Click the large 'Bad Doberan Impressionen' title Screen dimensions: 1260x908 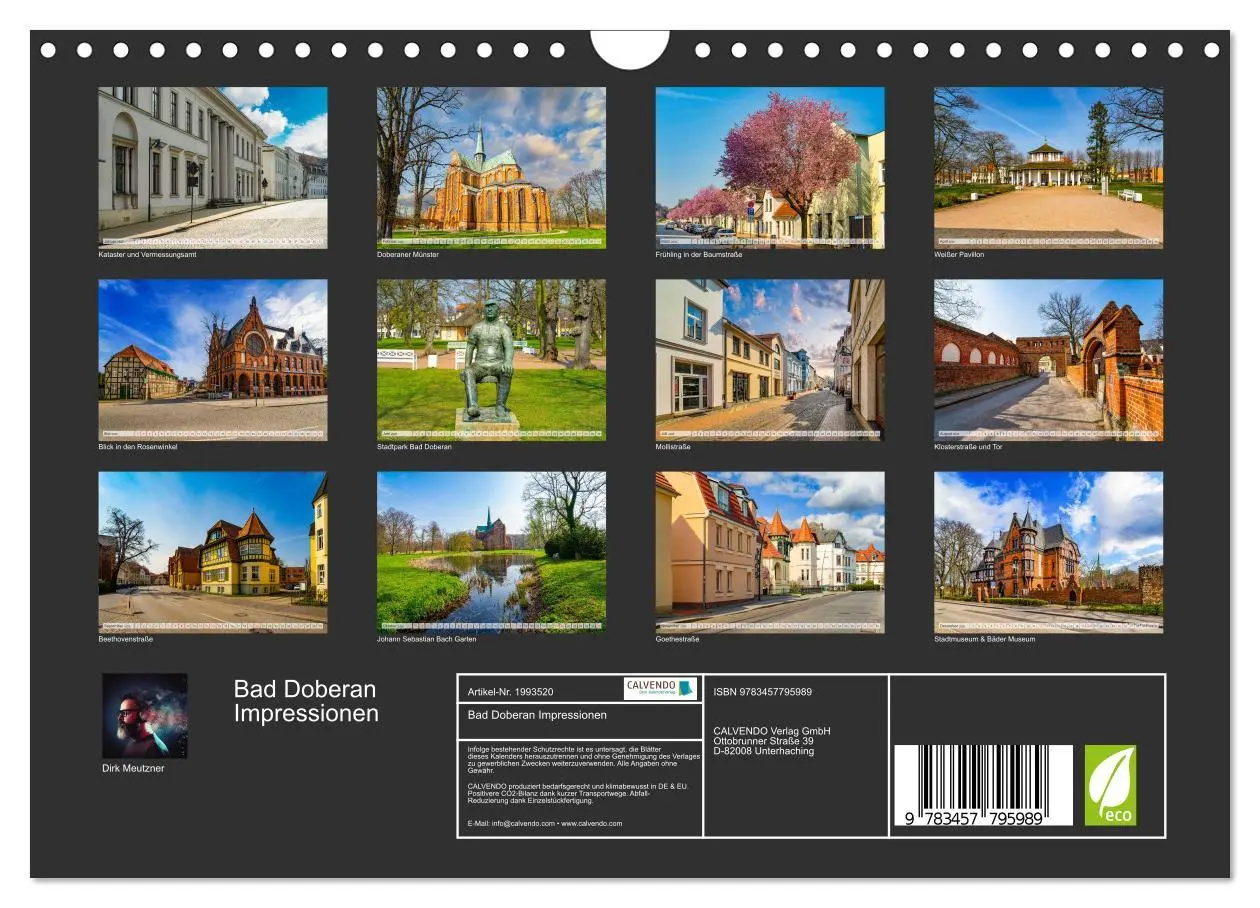tap(306, 701)
